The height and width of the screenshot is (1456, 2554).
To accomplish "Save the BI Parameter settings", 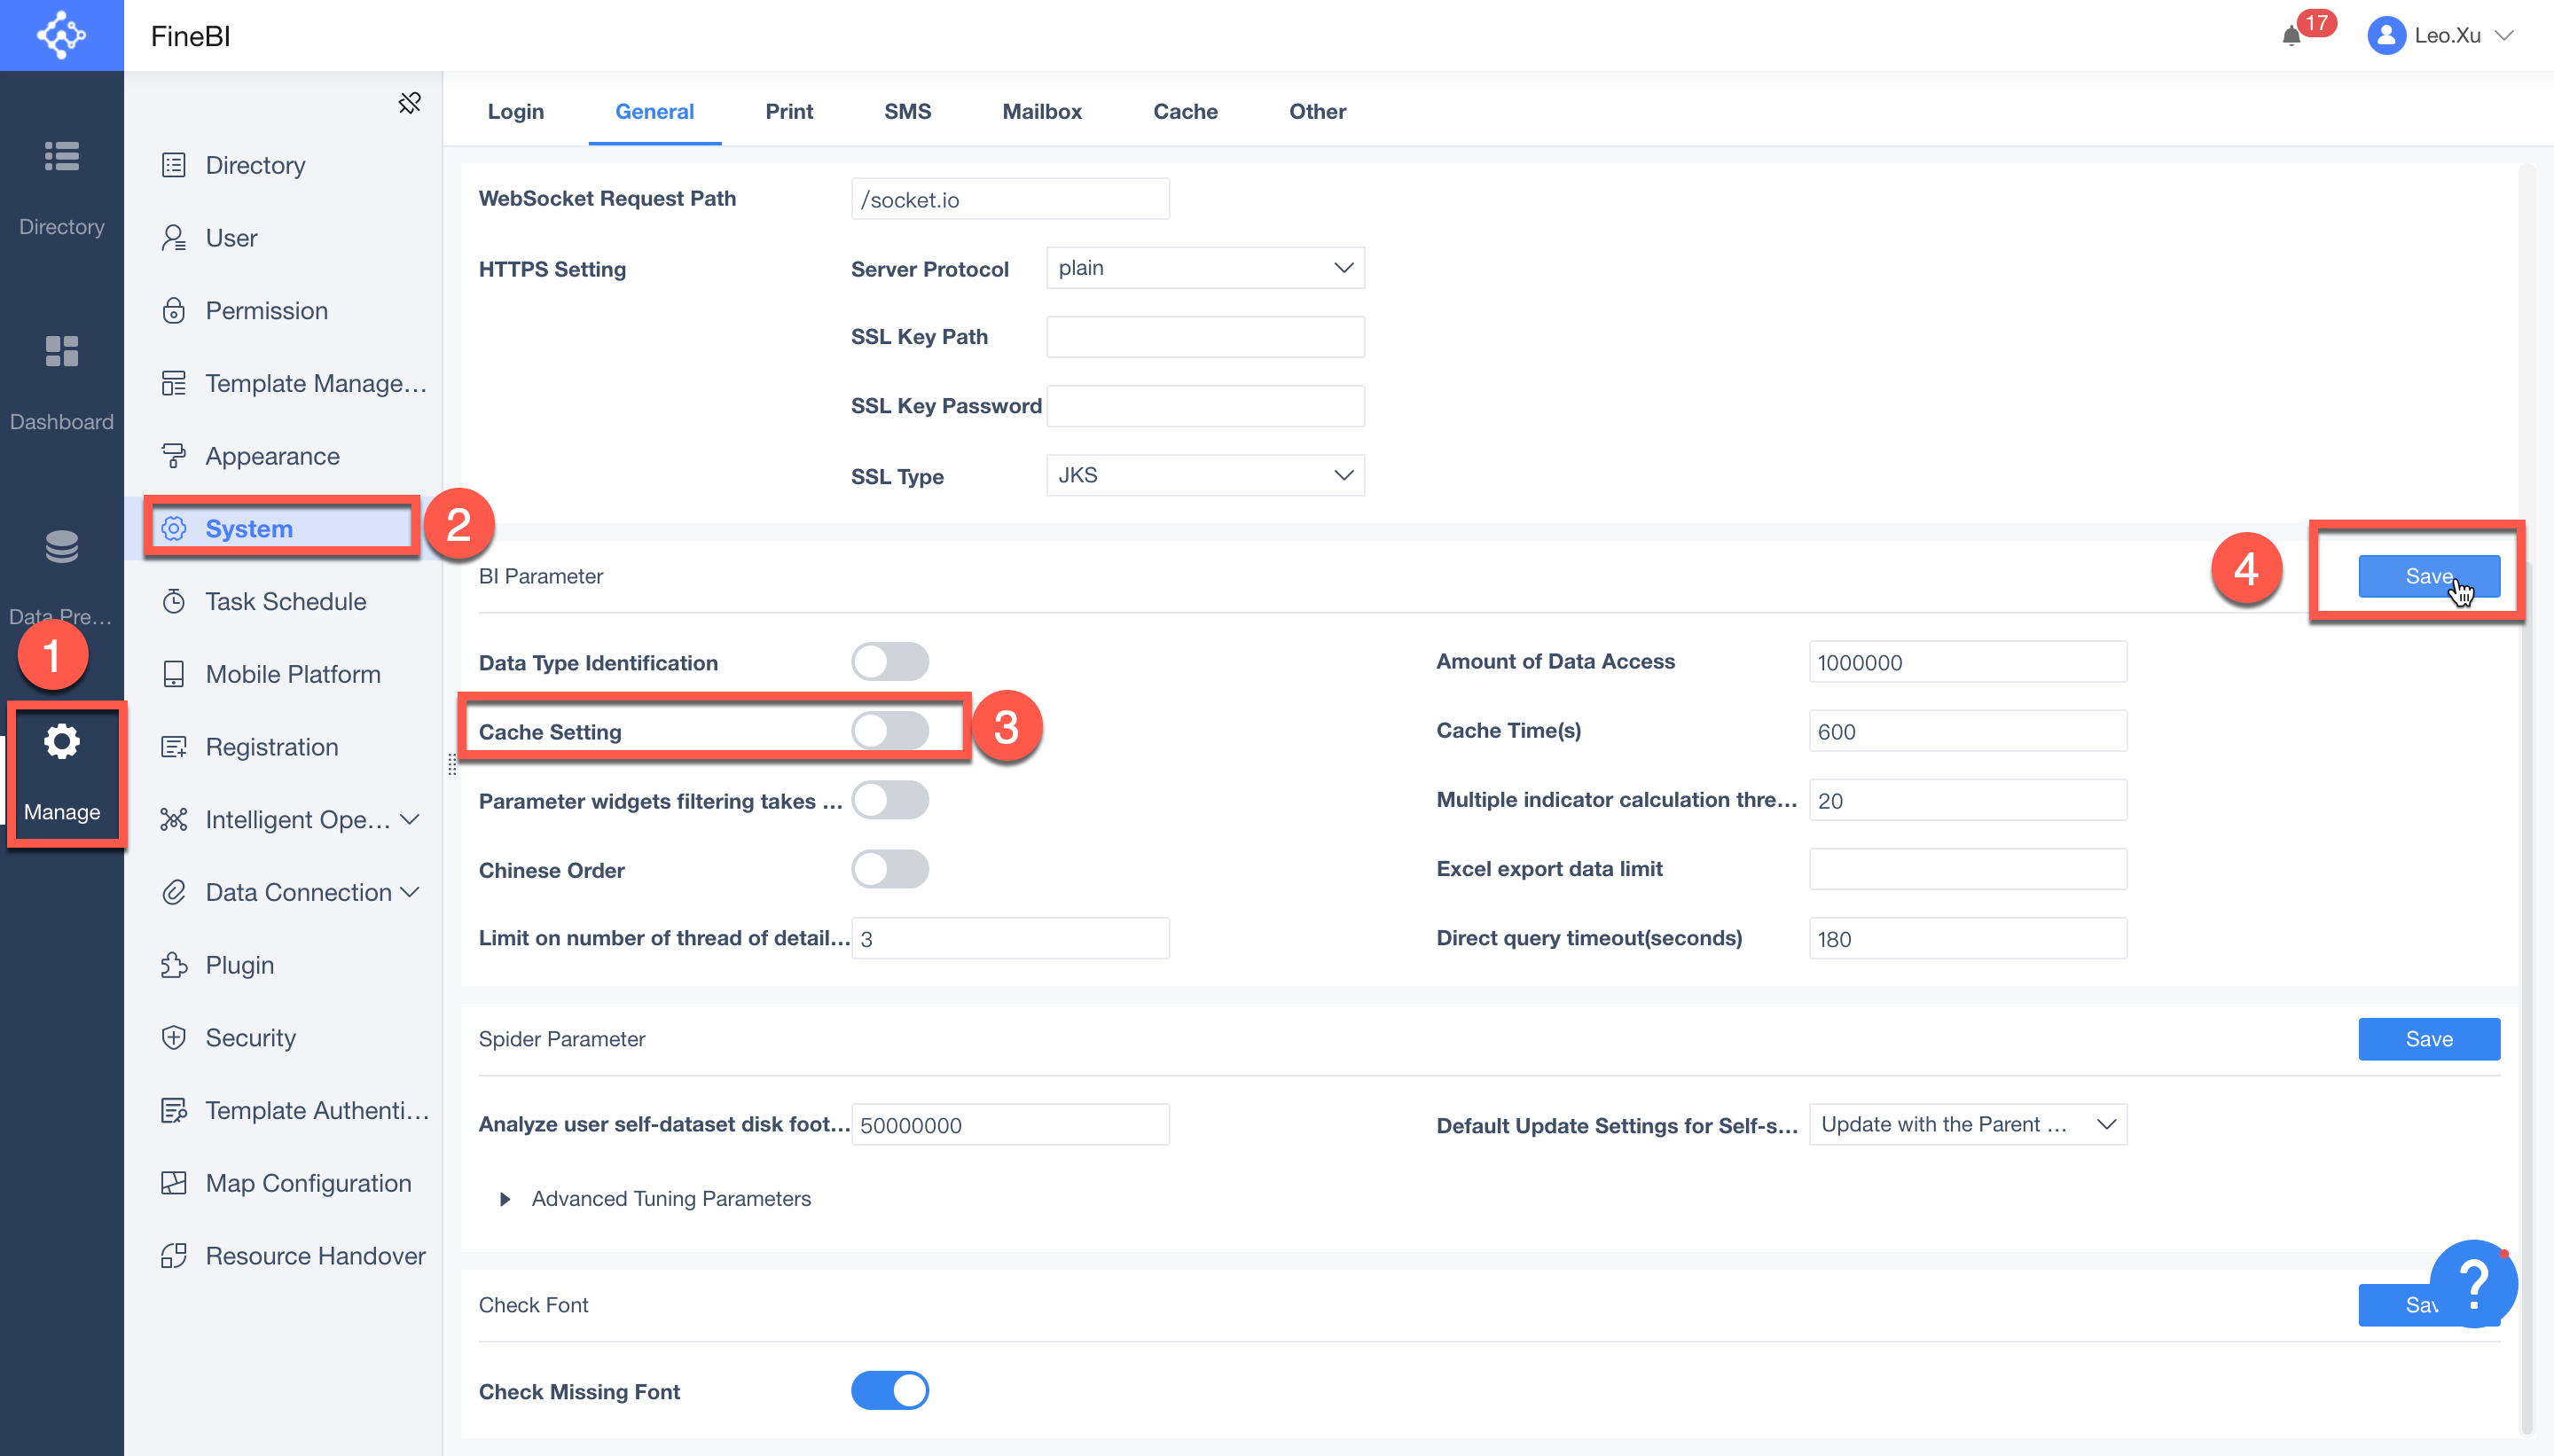I will pyautogui.click(x=2428, y=575).
